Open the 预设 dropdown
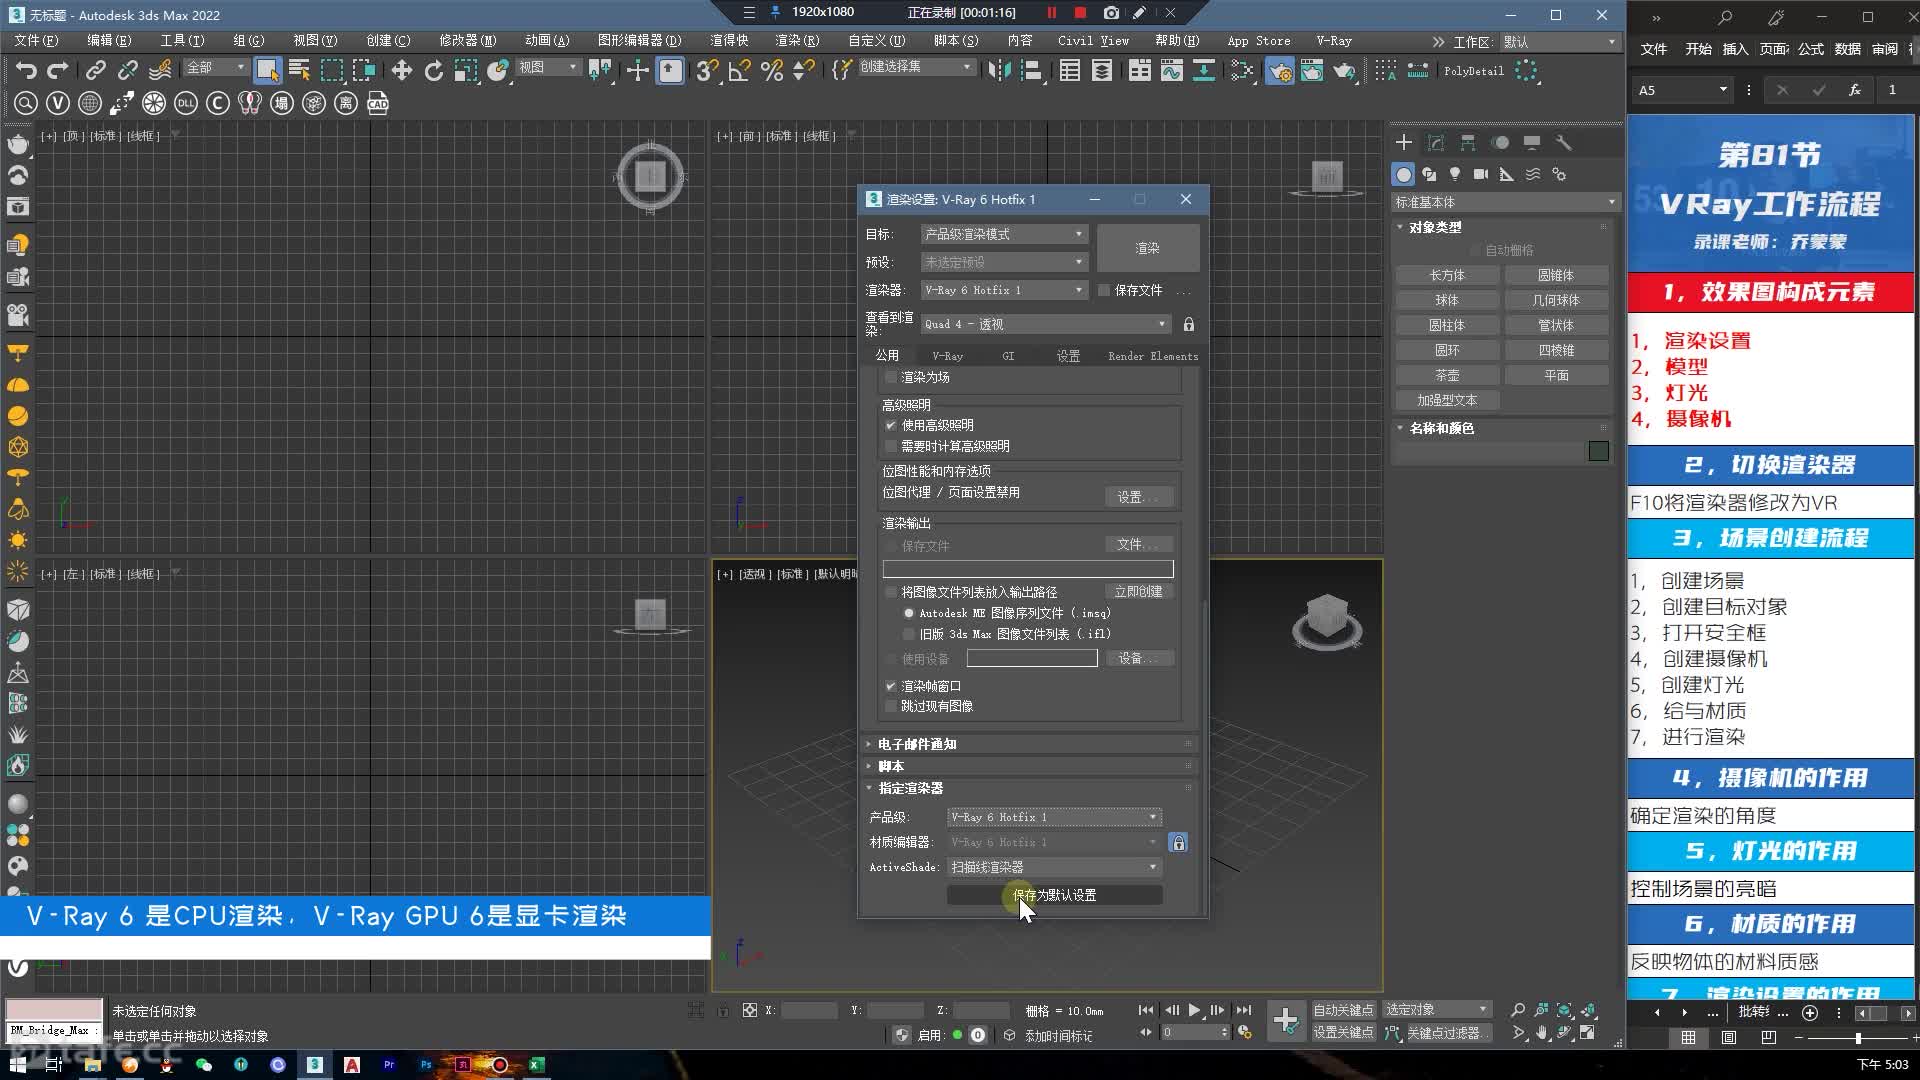1920x1080 pixels. tap(1003, 262)
